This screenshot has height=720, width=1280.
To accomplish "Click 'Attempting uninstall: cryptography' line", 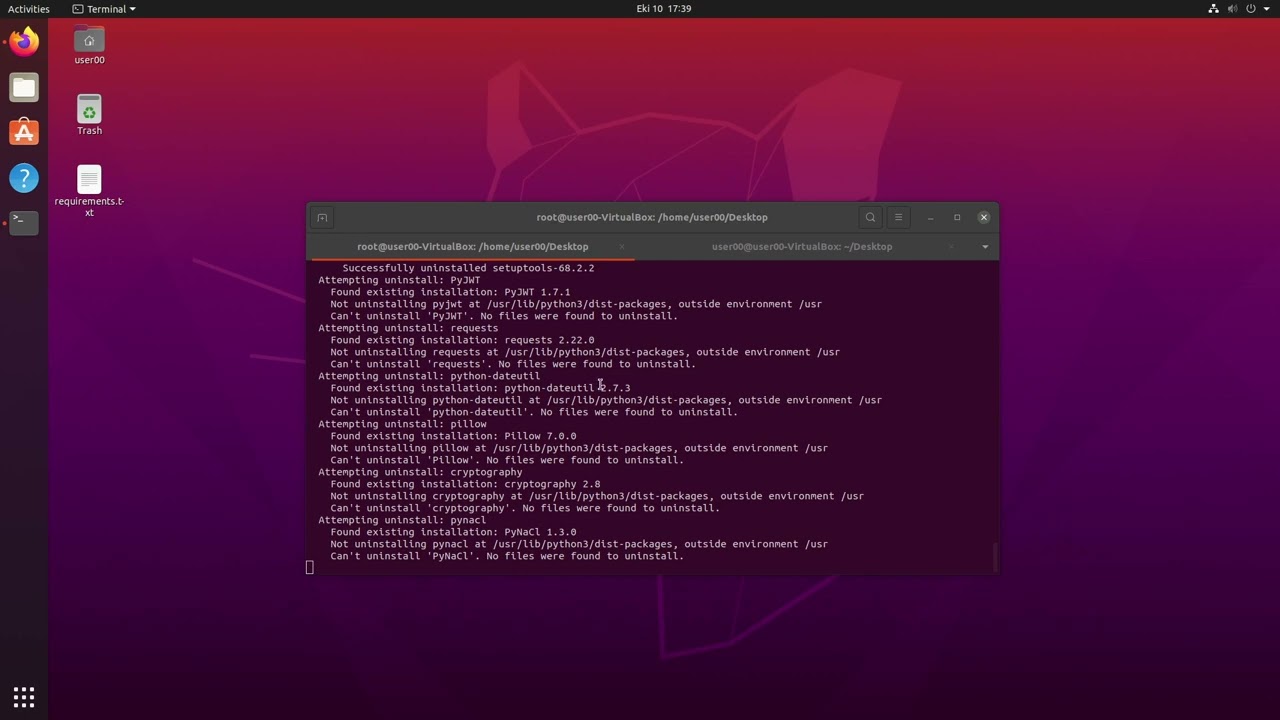I will (x=420, y=472).
